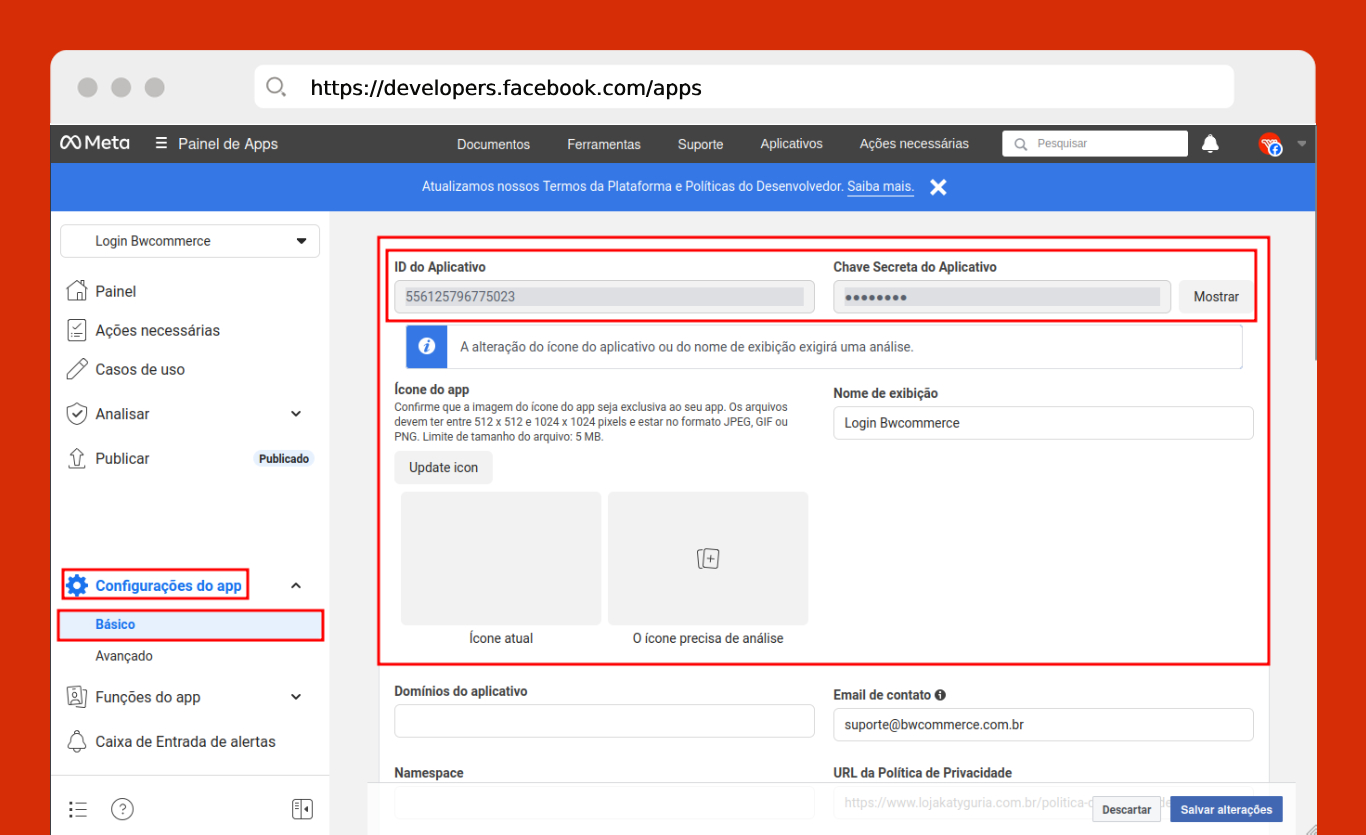This screenshot has width=1366, height=835.
Task: Select Avançado settings sub-item
Action: point(124,656)
